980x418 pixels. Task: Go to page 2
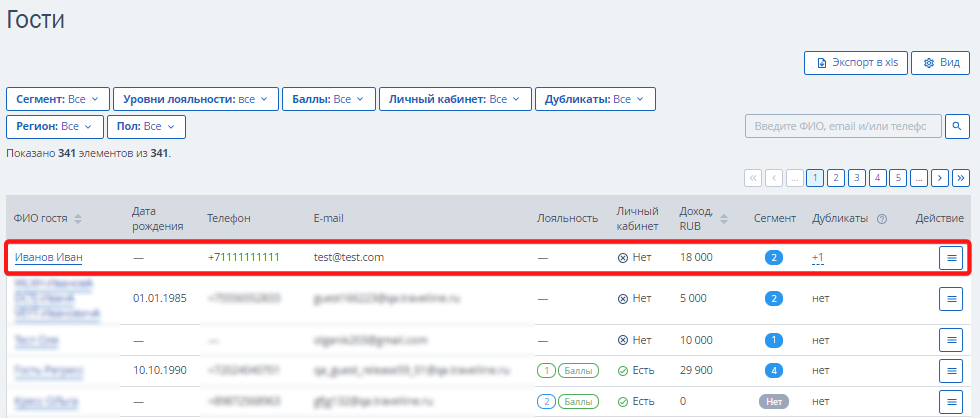(836, 178)
